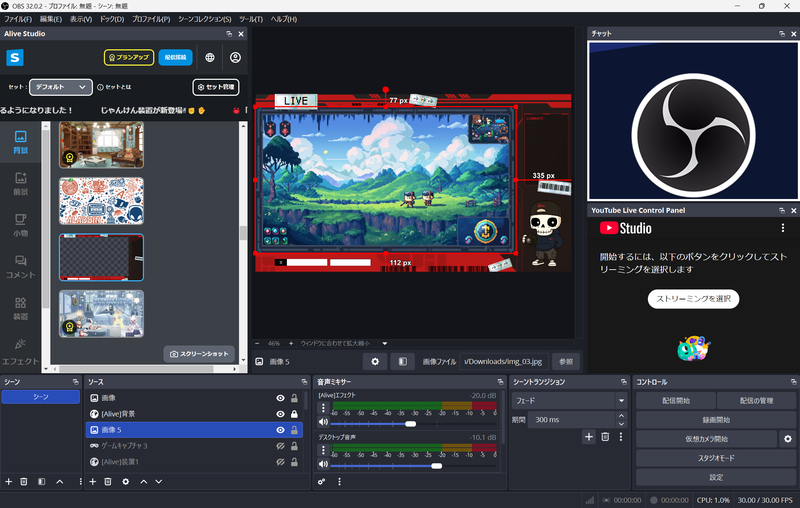Viewport: 800px width, 508px height.
Task: Open the デフォルト set dropdown
Action: [61, 87]
